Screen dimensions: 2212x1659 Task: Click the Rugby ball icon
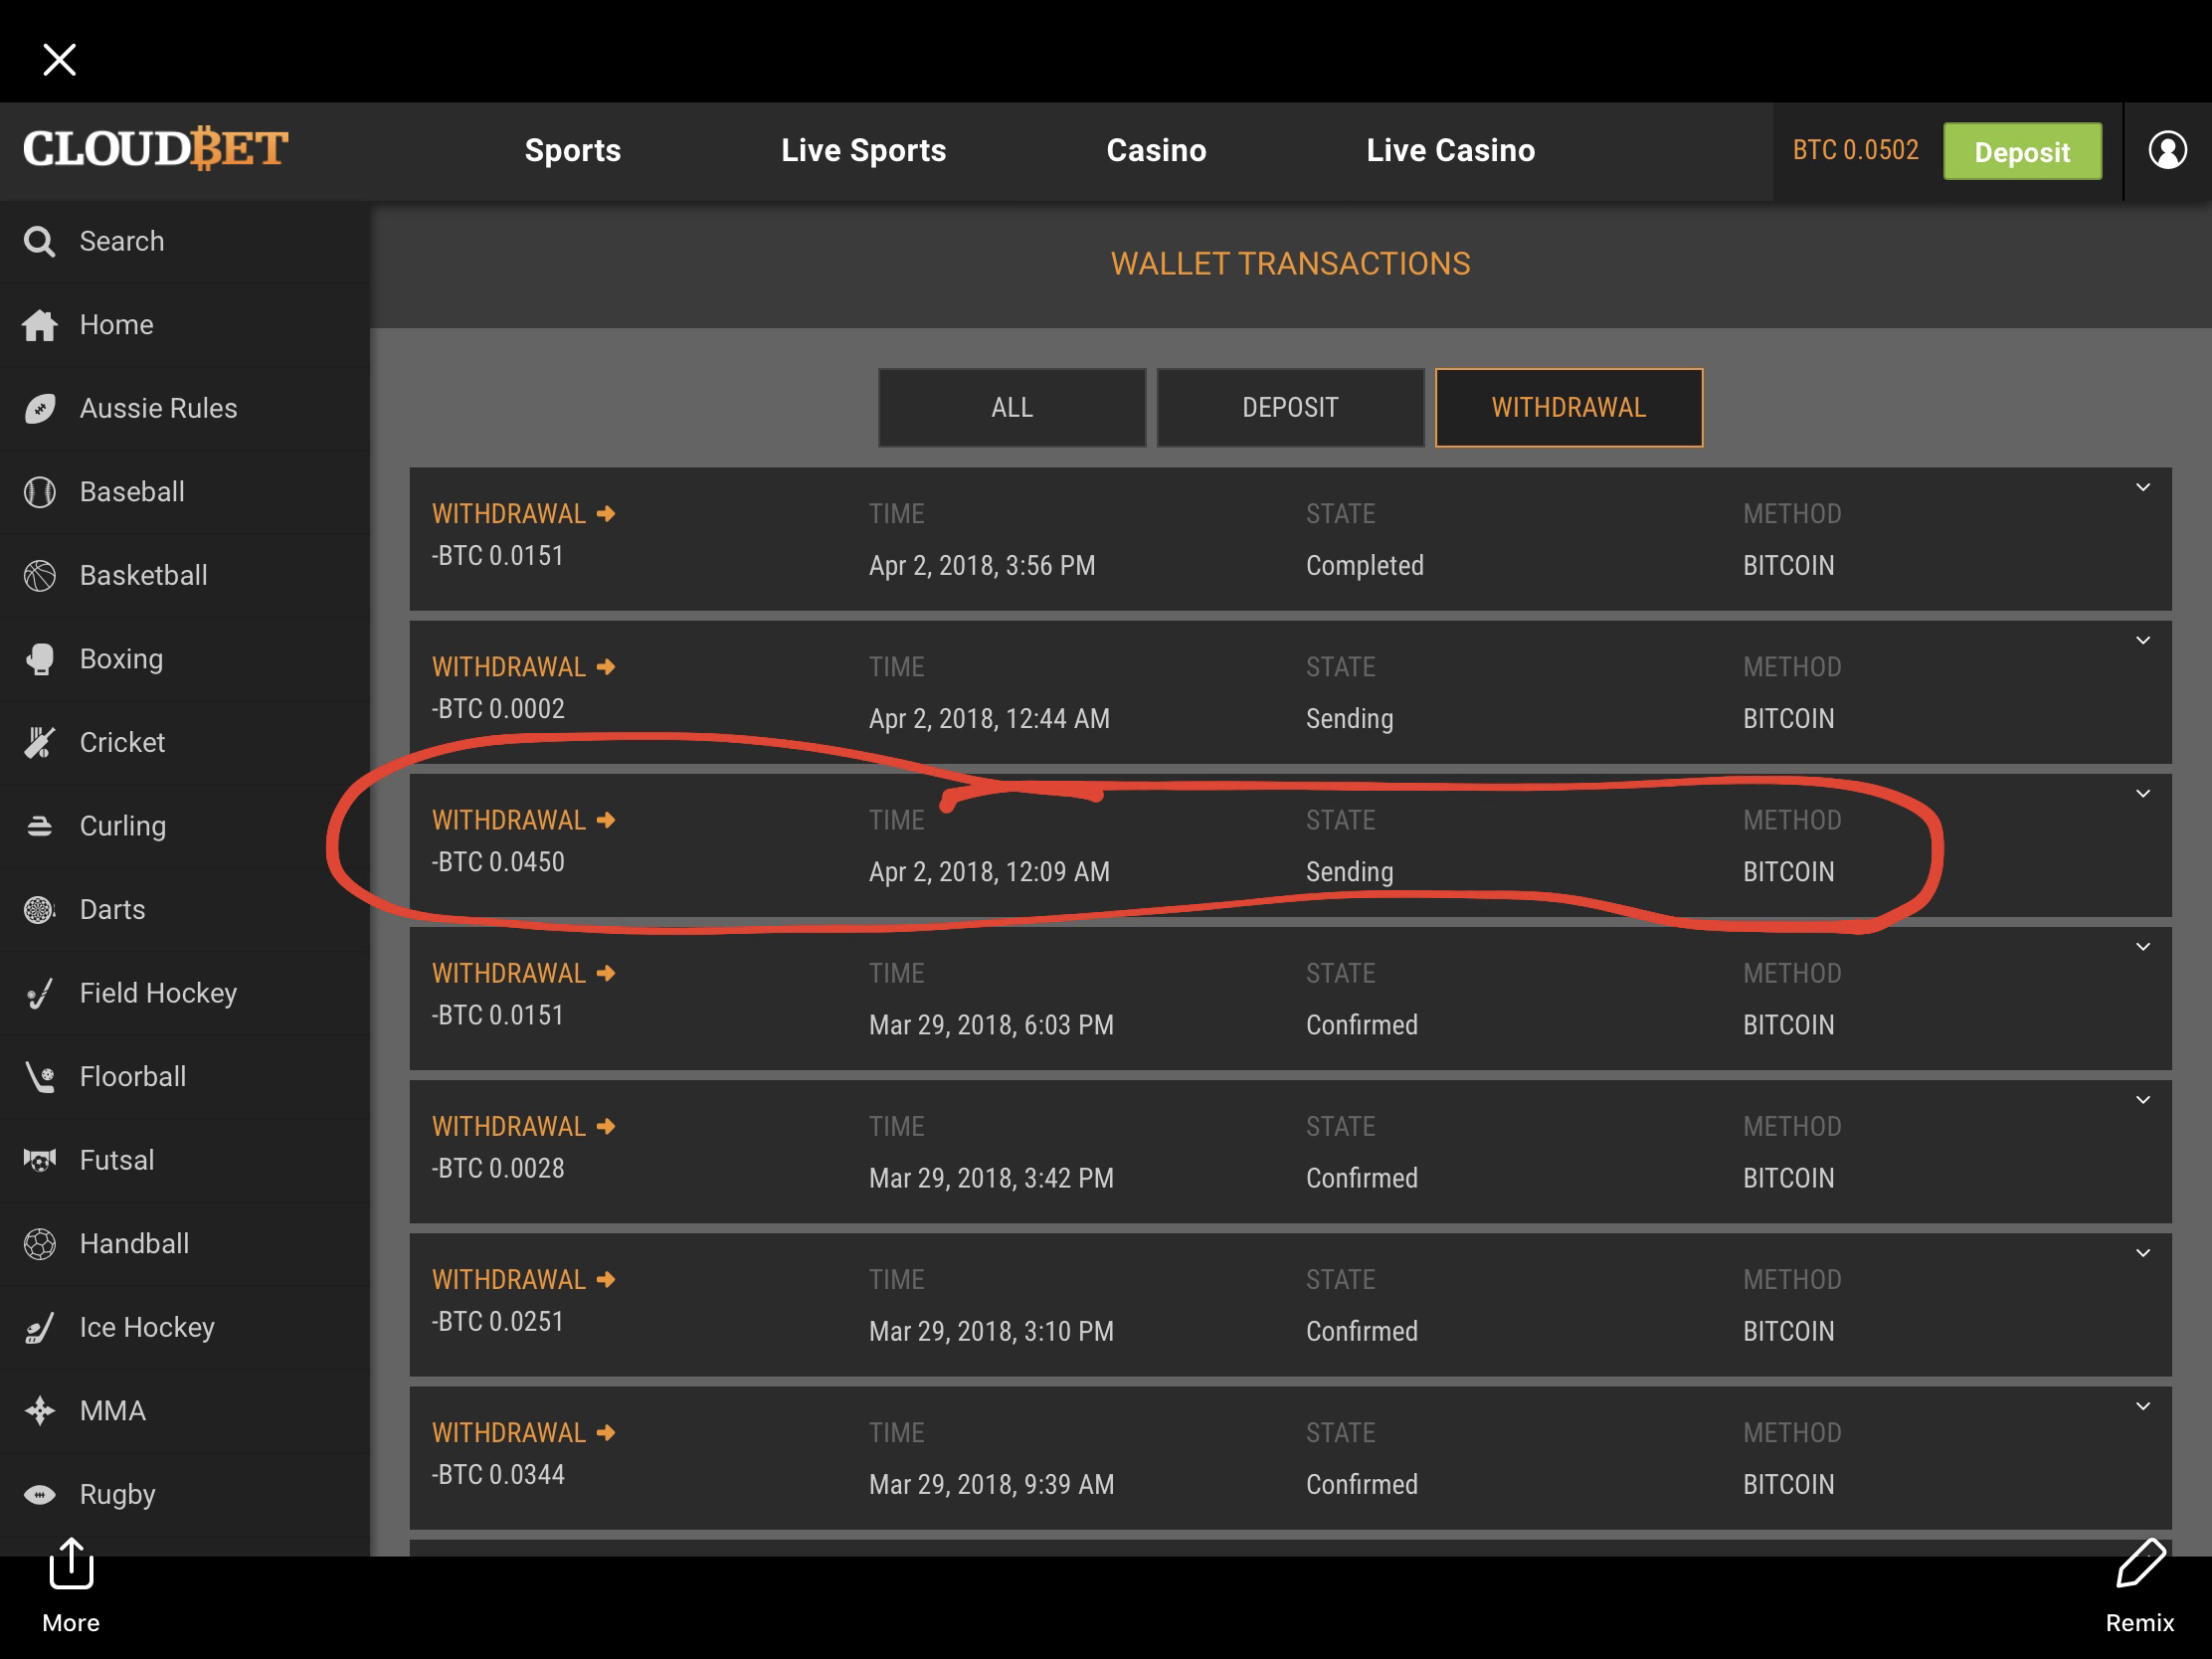tap(40, 1494)
